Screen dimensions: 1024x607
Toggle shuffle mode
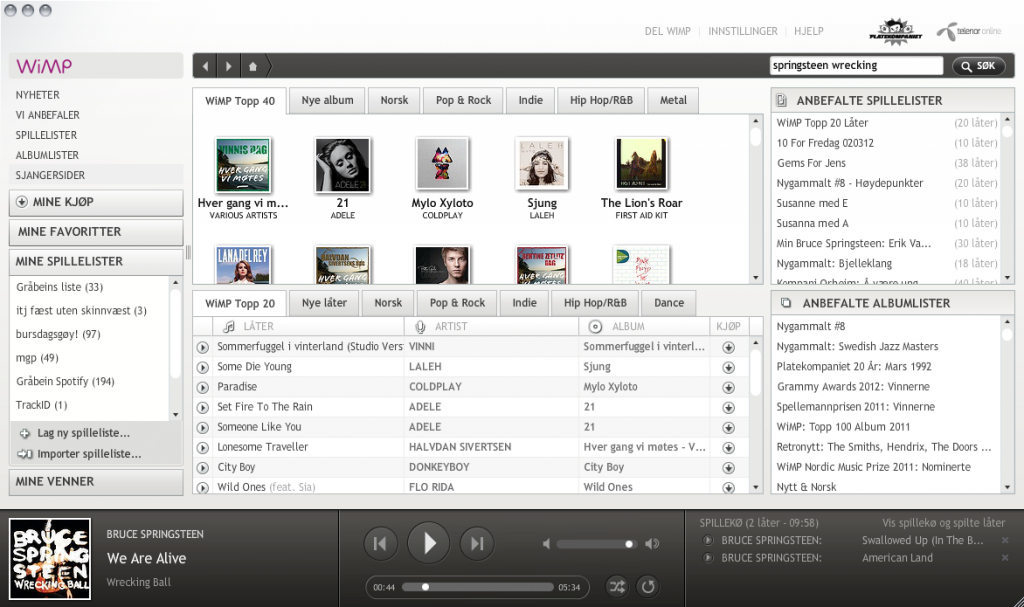click(x=617, y=587)
